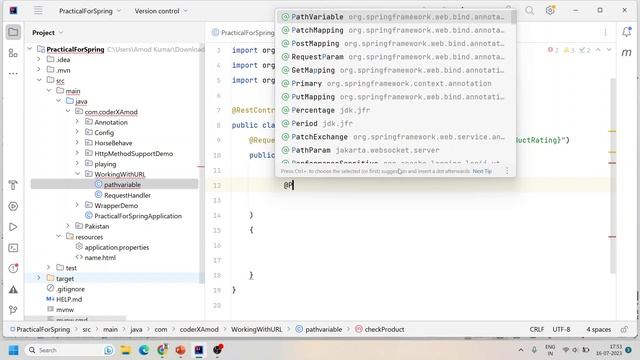This screenshot has width=640, height=360.
Task: Click the Windows taskbar Search box
Action: (x=69, y=350)
